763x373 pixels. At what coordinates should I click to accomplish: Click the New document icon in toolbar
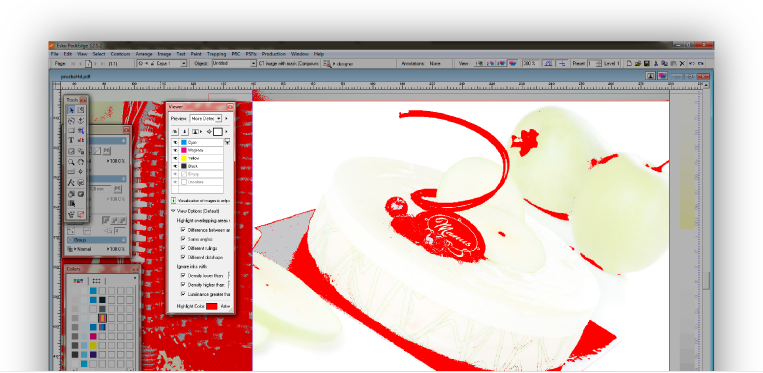tap(629, 63)
